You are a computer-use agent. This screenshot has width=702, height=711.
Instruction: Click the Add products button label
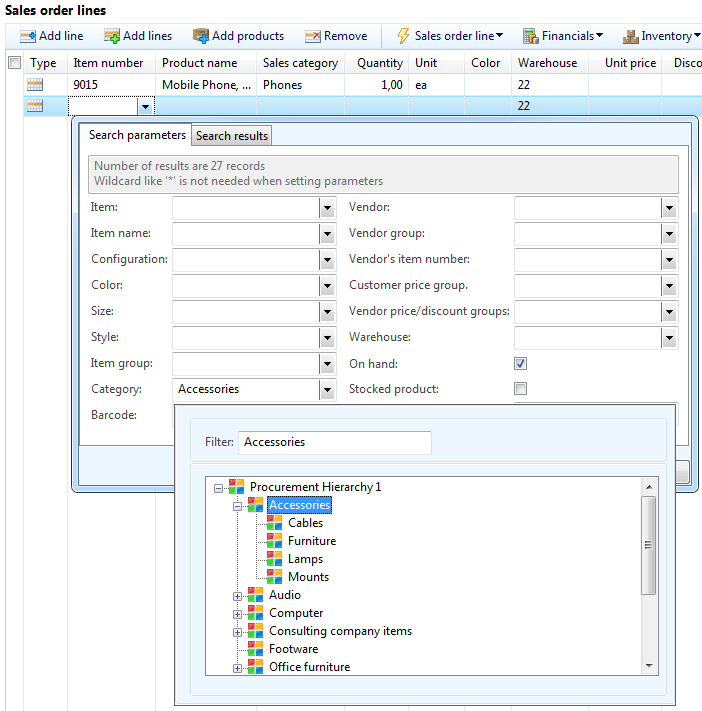248,36
